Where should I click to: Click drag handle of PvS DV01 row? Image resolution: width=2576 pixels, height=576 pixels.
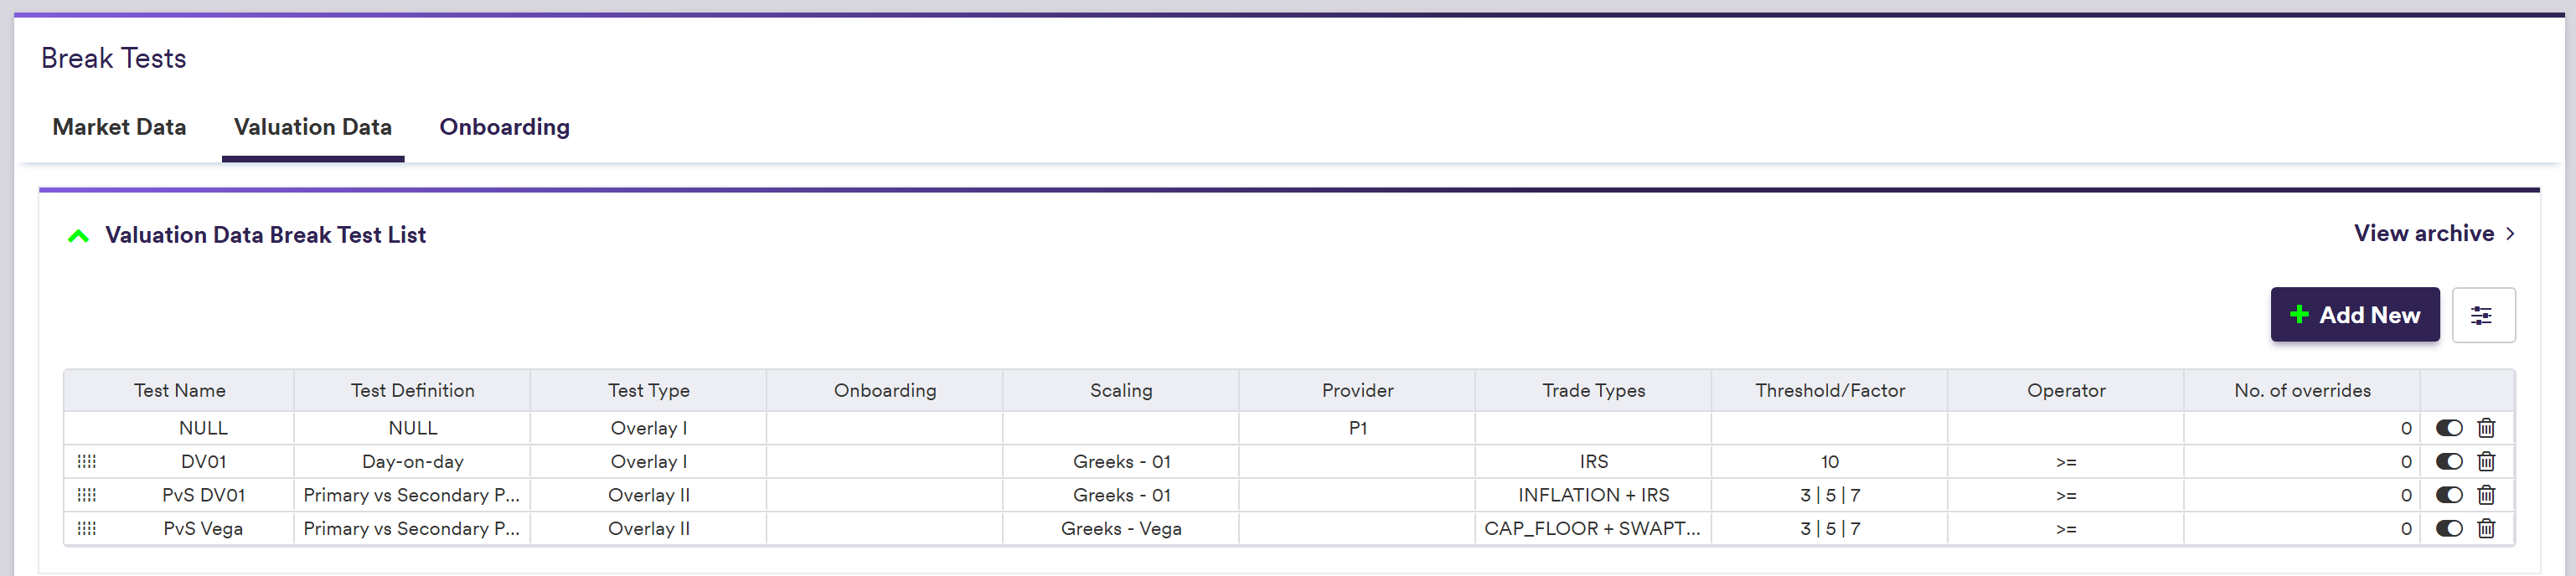click(87, 495)
